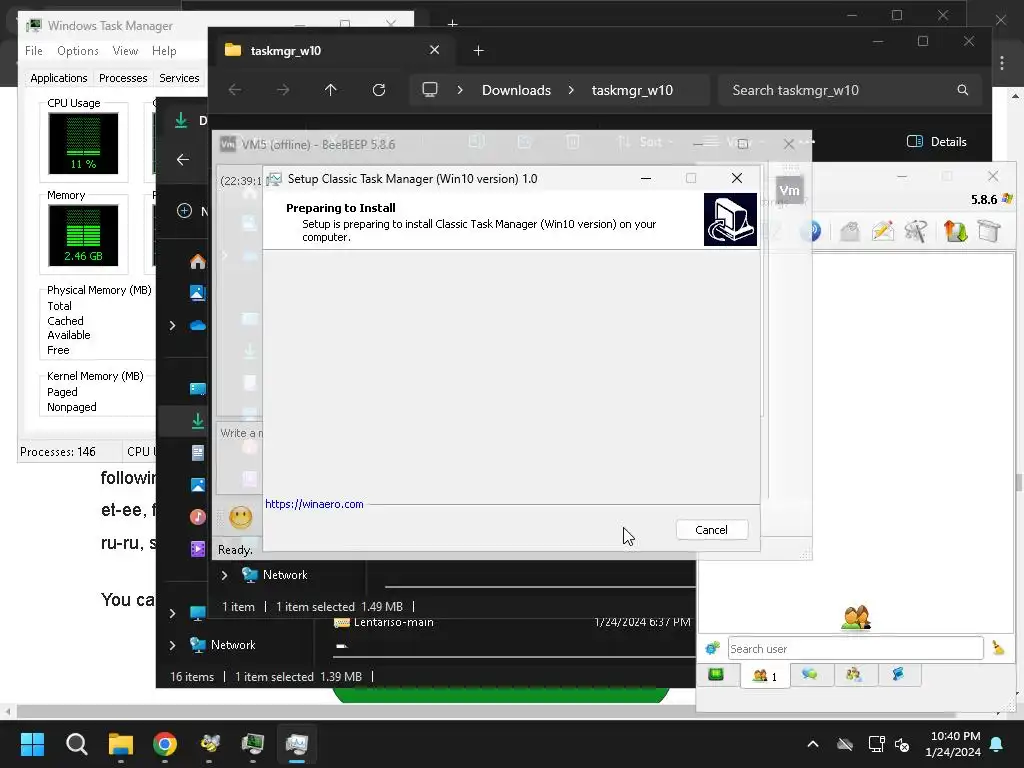Open Desktop in Explorer sidebar
This screenshot has width=1024, height=768.
pos(197,389)
